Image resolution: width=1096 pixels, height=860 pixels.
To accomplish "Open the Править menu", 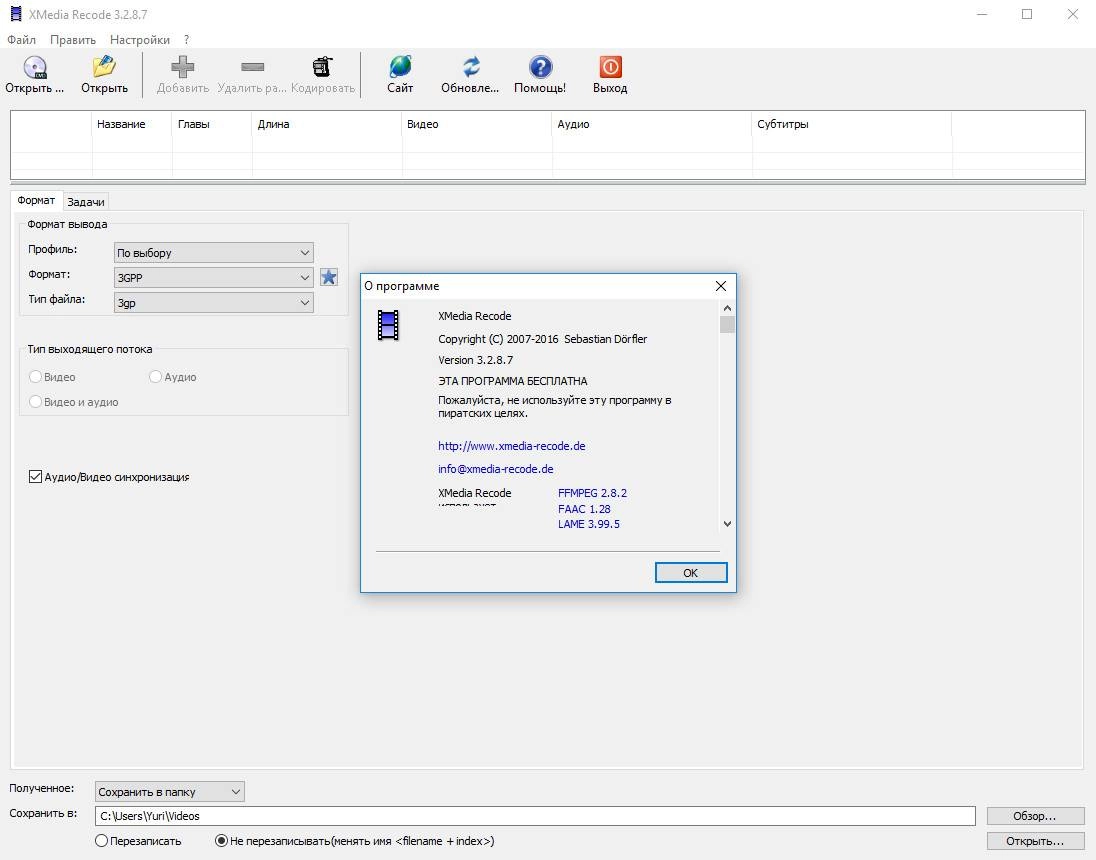I will tap(73, 40).
